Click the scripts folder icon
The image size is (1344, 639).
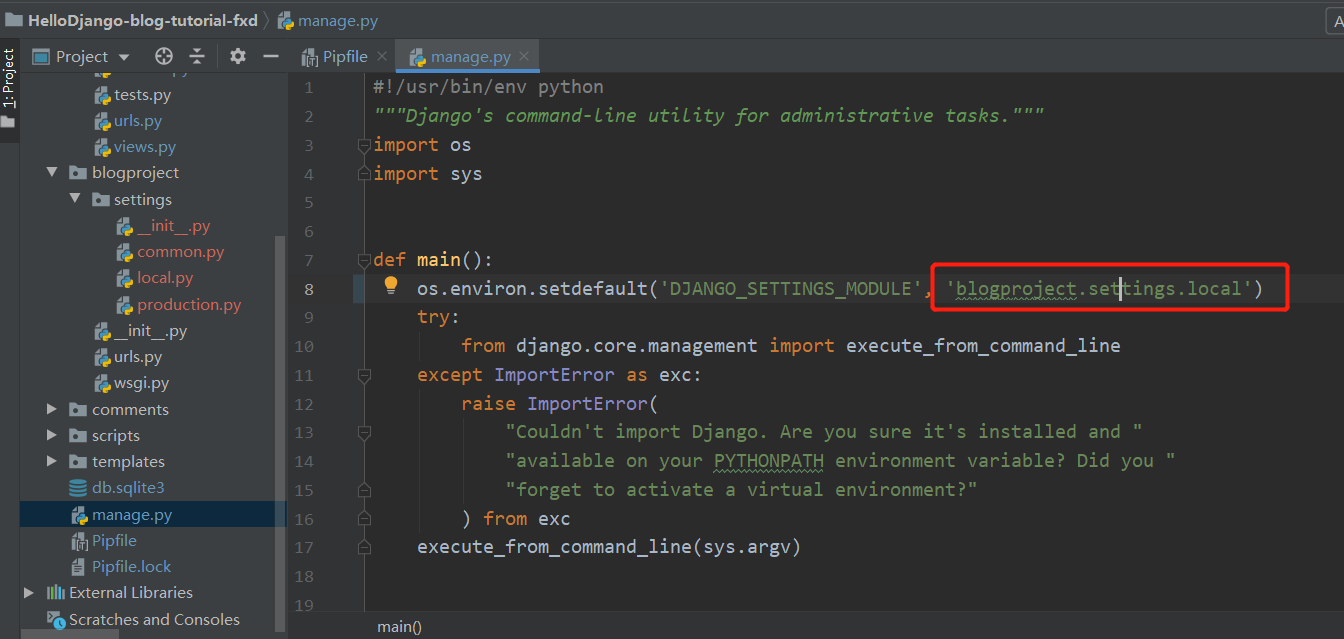tap(77, 435)
